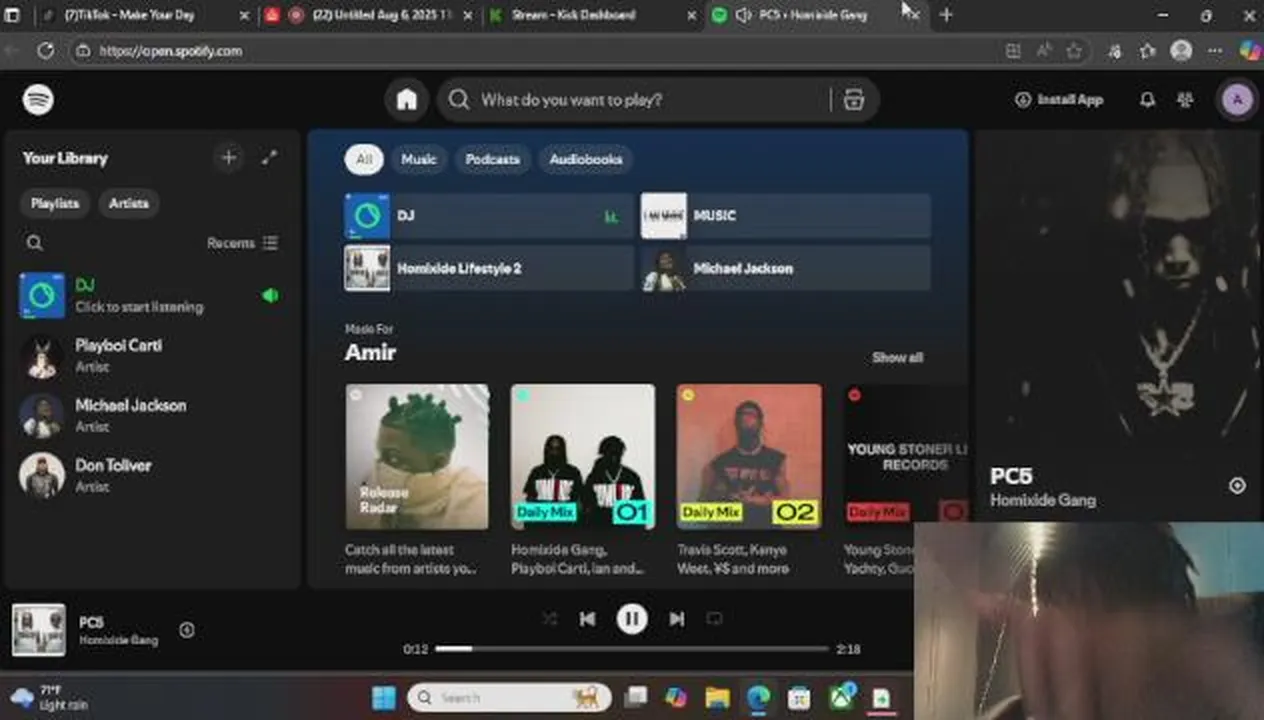The image size is (1264, 720).
Task: Open browser settings and more menu
Action: pos(1215,51)
